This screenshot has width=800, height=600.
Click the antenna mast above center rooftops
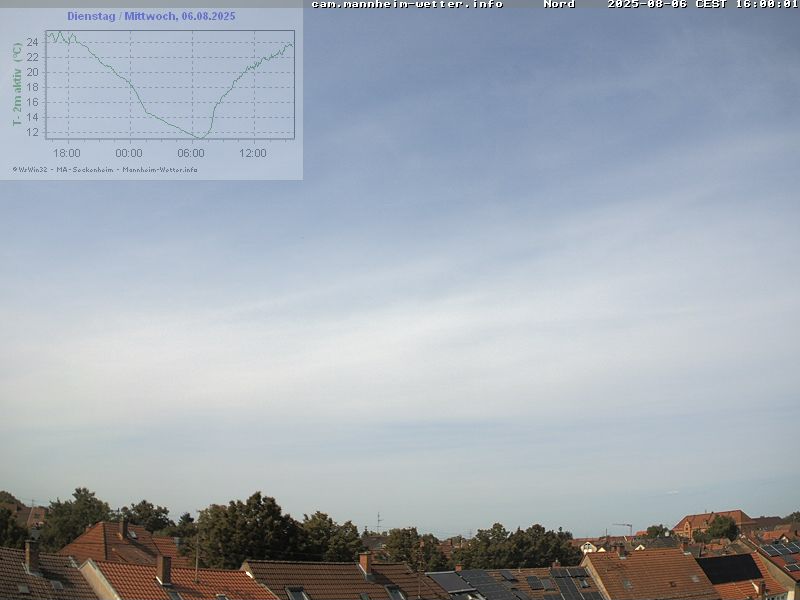tap(378, 522)
